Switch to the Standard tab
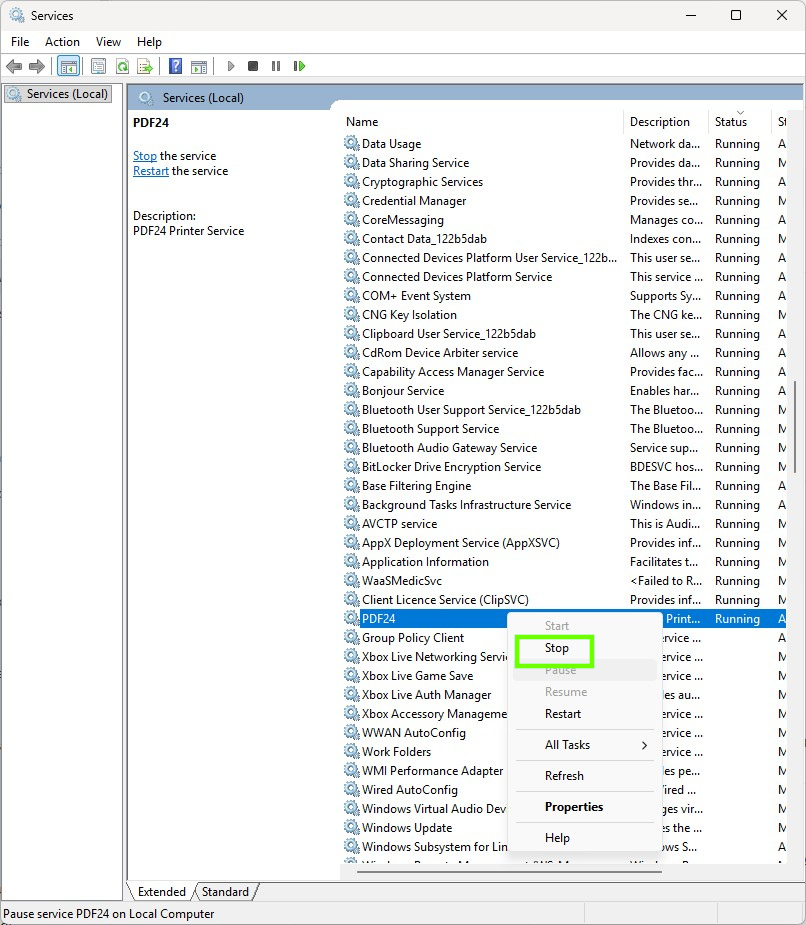The image size is (806, 925). point(225,892)
